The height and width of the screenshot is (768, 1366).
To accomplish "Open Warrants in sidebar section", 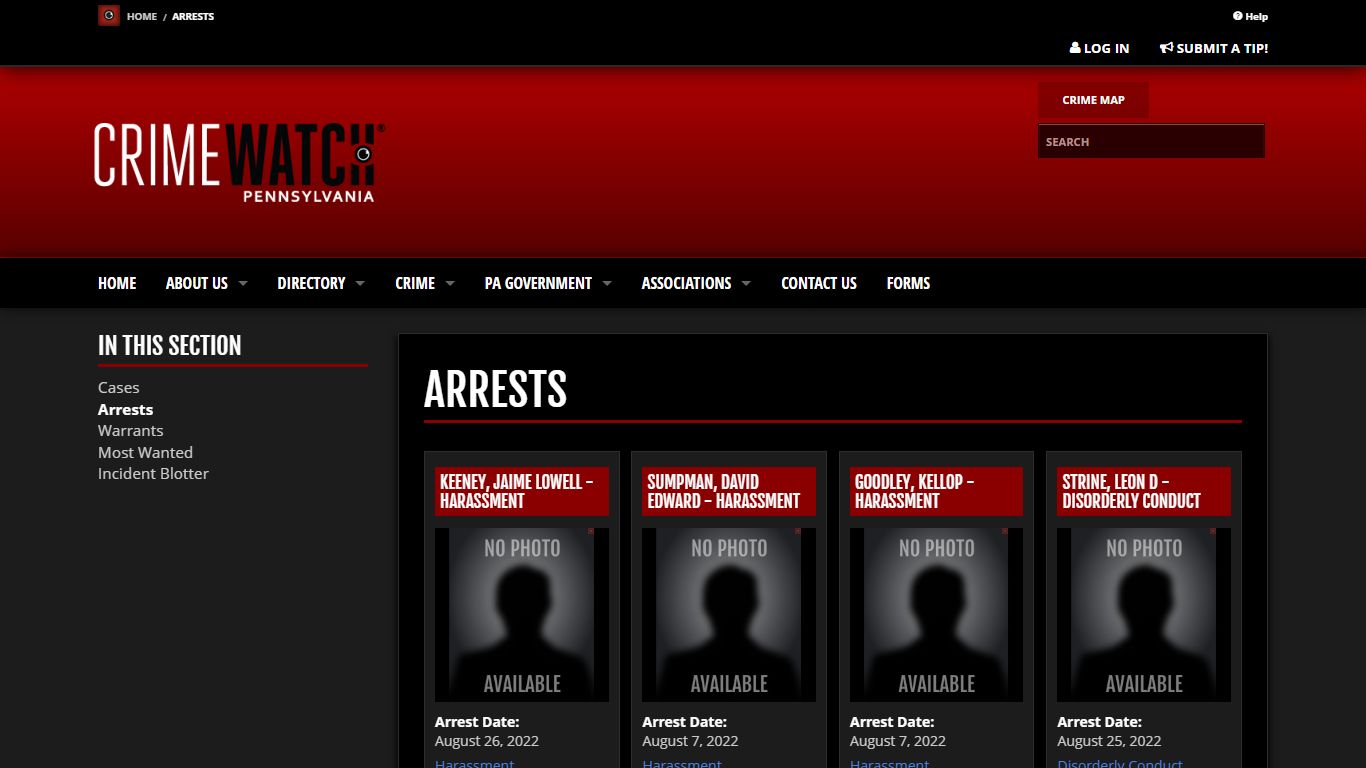I will [x=130, y=431].
